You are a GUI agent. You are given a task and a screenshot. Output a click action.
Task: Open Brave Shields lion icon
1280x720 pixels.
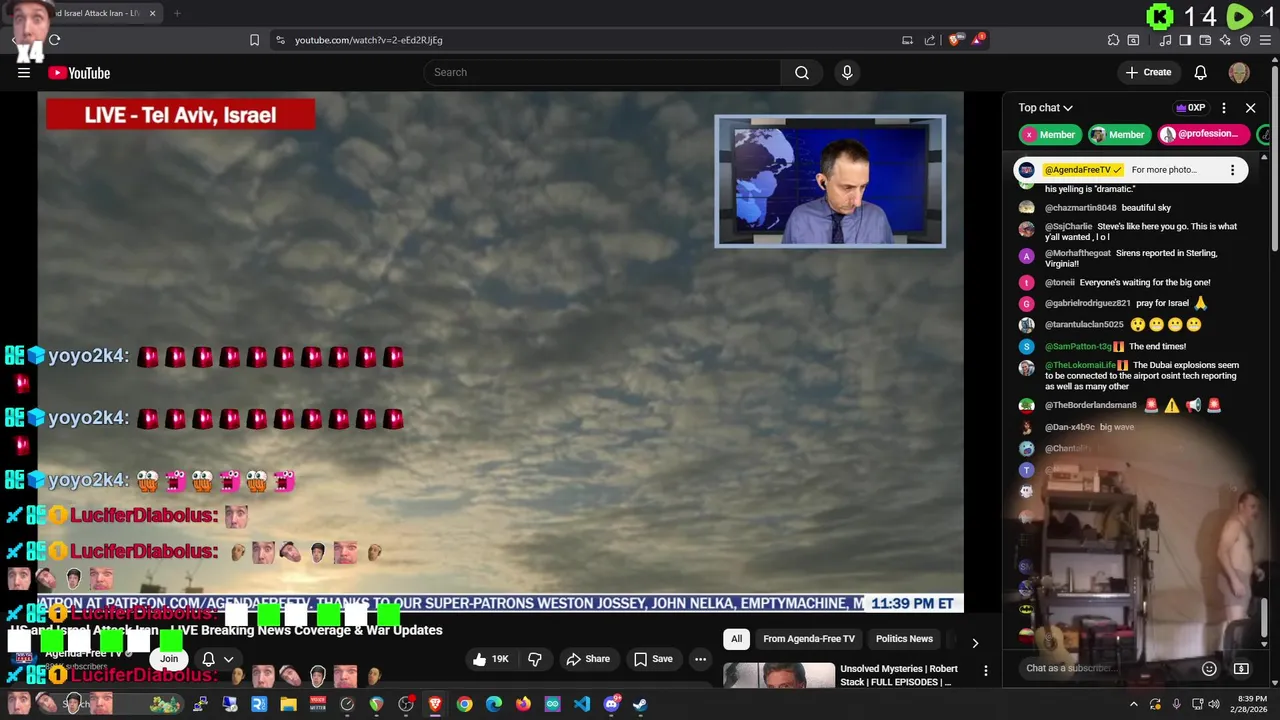point(955,40)
